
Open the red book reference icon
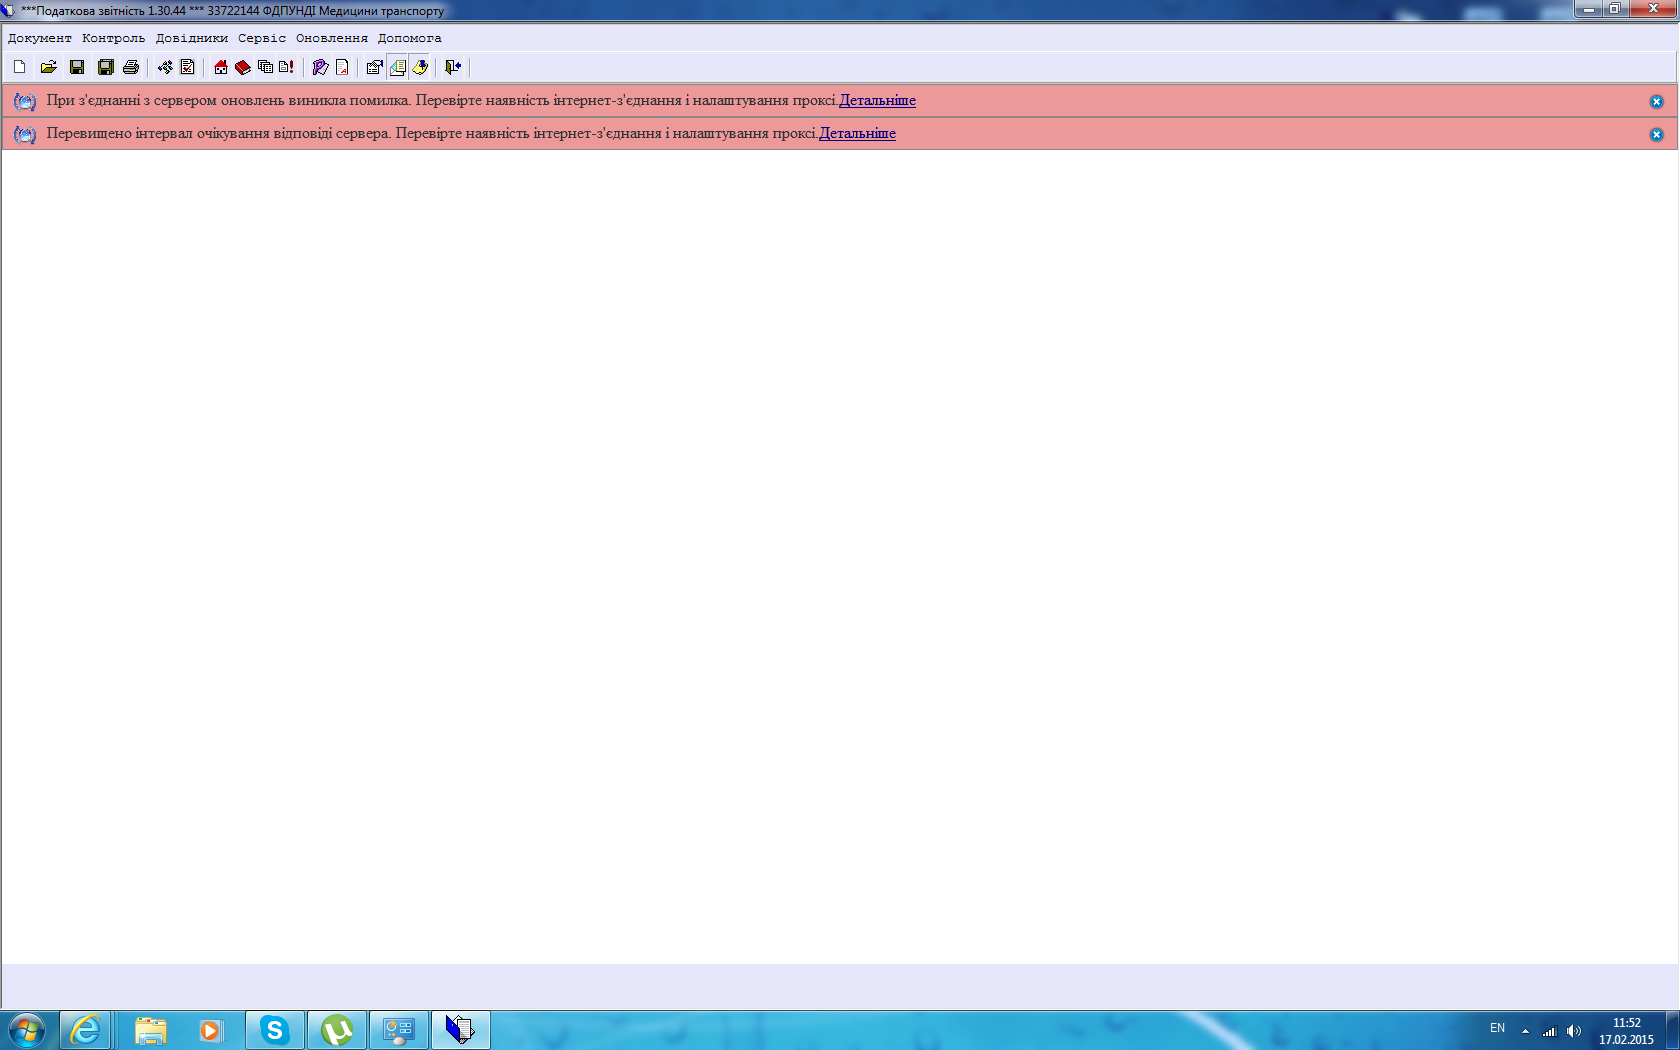pos(243,67)
